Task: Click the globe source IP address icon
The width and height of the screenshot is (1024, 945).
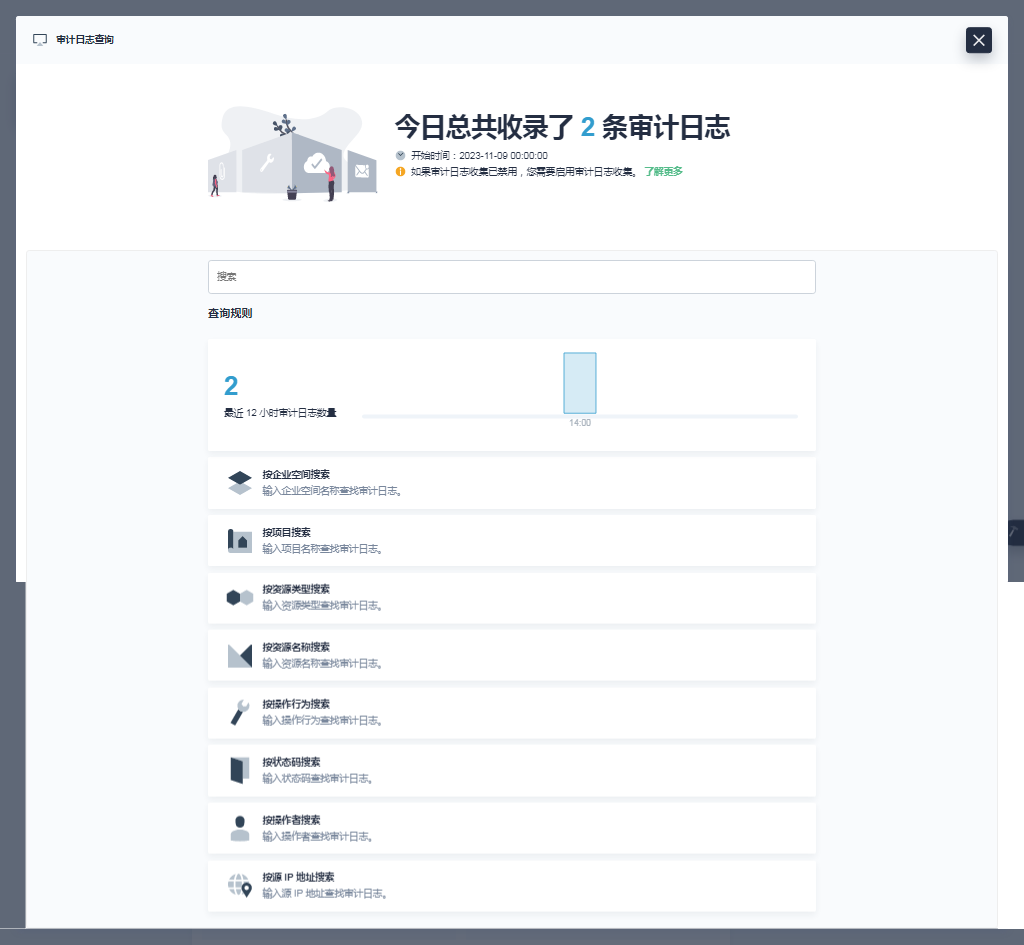Action: [240, 886]
